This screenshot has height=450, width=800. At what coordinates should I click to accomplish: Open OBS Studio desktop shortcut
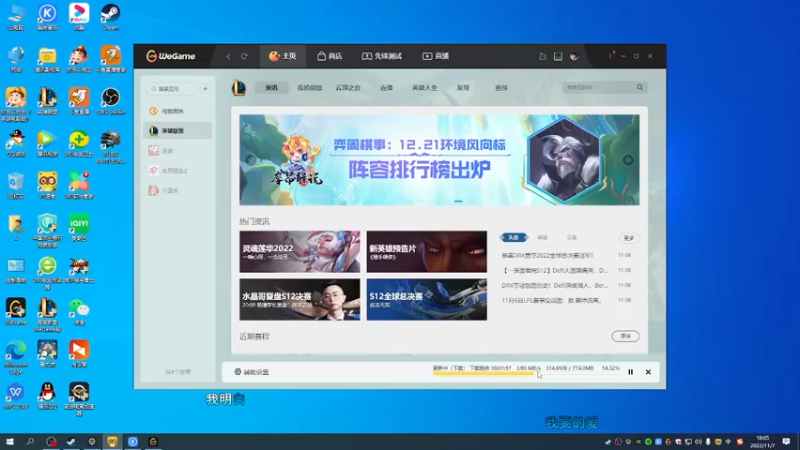point(111,101)
